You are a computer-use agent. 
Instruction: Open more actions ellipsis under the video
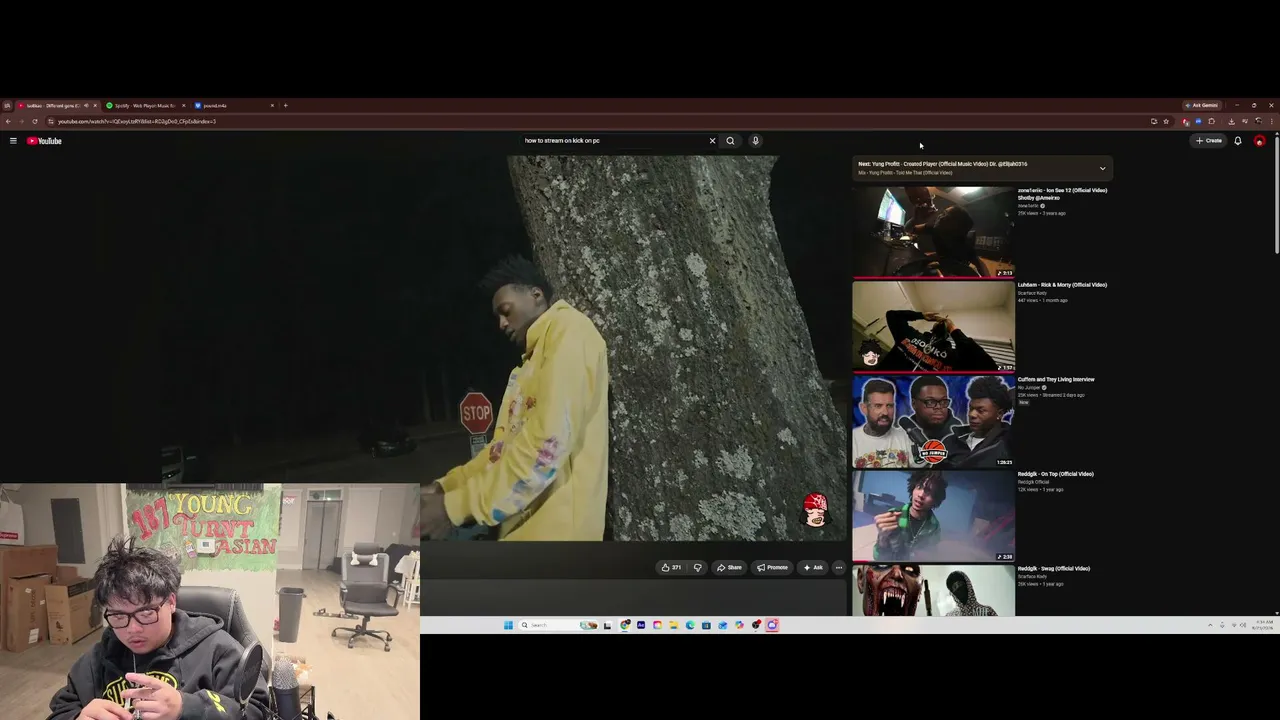coord(839,567)
